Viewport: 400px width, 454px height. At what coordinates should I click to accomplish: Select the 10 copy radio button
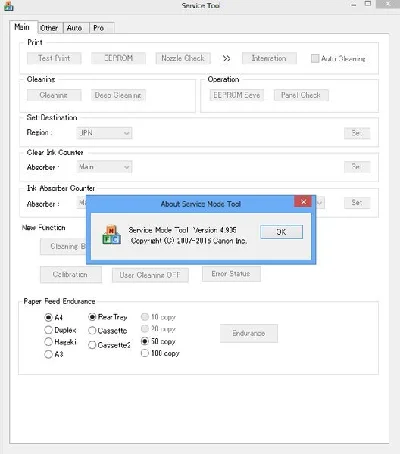click(145, 317)
